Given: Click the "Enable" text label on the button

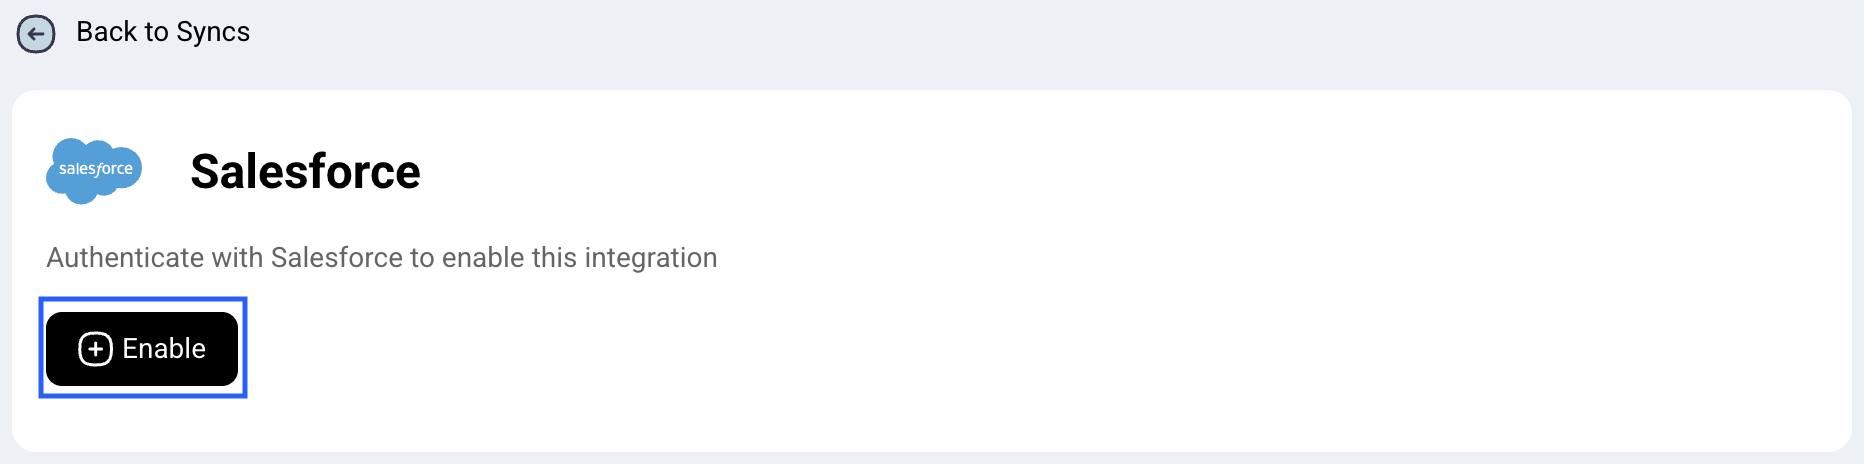Looking at the screenshot, I should 164,349.
